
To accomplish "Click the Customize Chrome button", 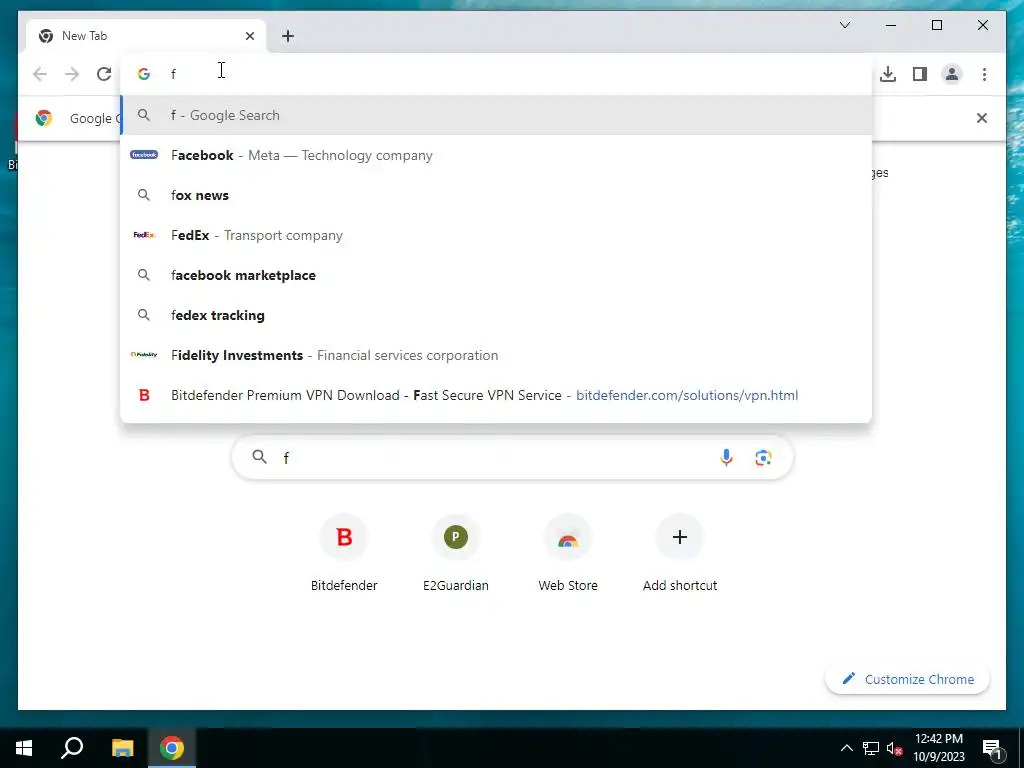I will [908, 679].
